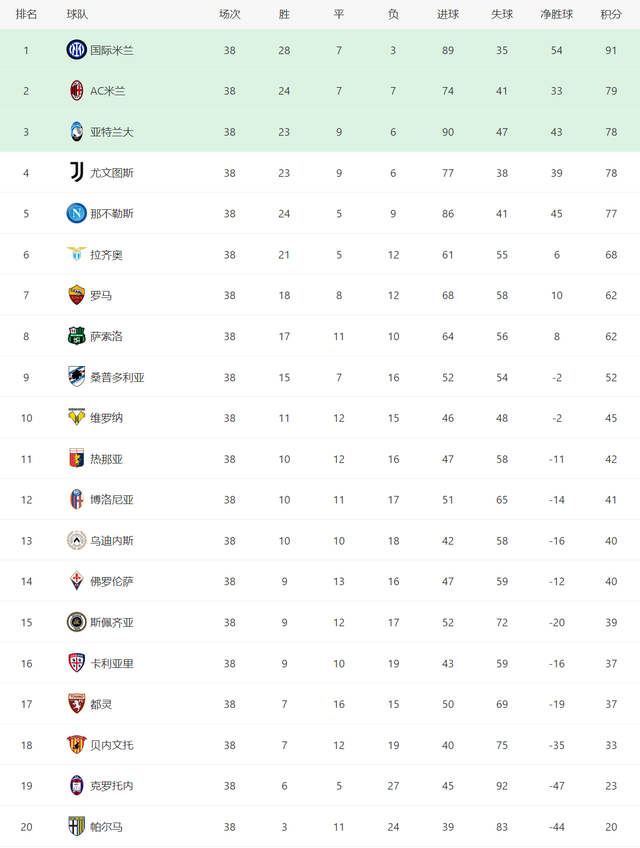Open the 博洛尼亚 team name link
The width and height of the screenshot is (640, 848).
pyautogui.click(x=111, y=500)
